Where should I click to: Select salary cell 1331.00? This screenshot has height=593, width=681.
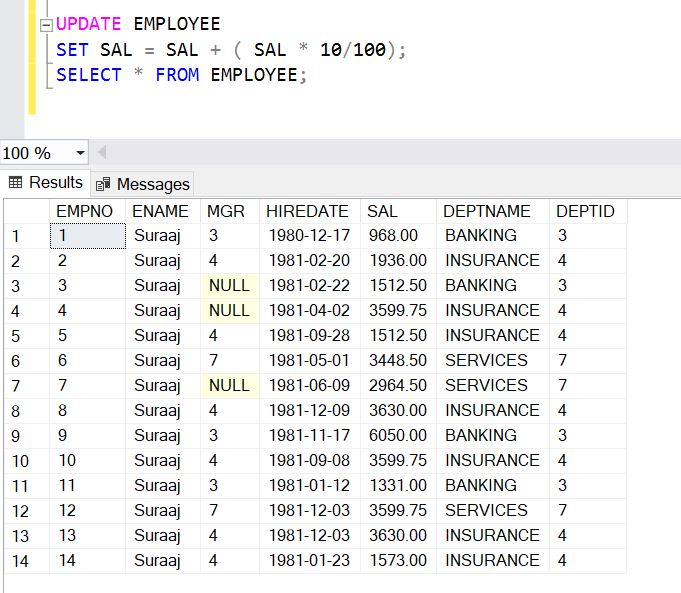click(398, 486)
